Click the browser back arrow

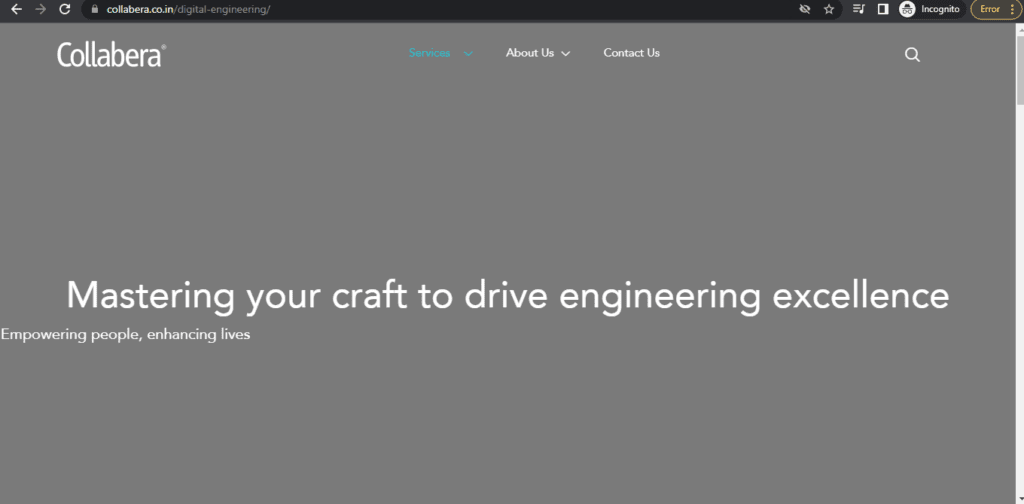tap(16, 9)
